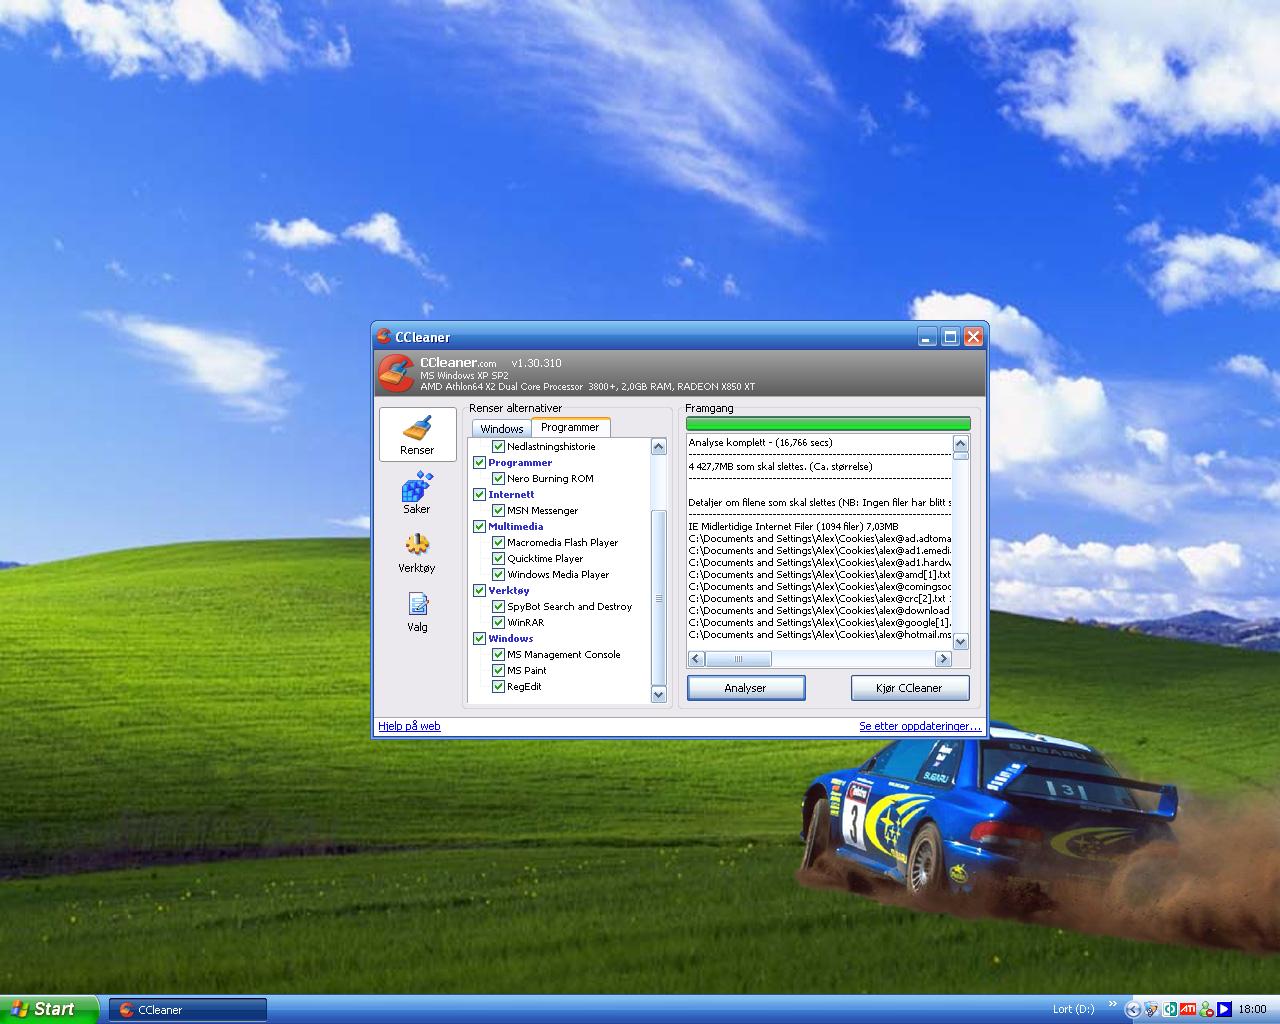Uncheck WinRAR checkbox

(498, 622)
